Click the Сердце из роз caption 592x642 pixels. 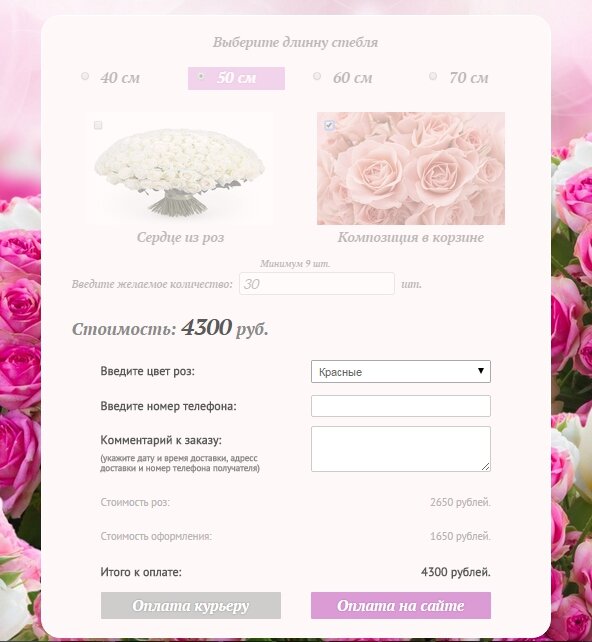coord(180,237)
